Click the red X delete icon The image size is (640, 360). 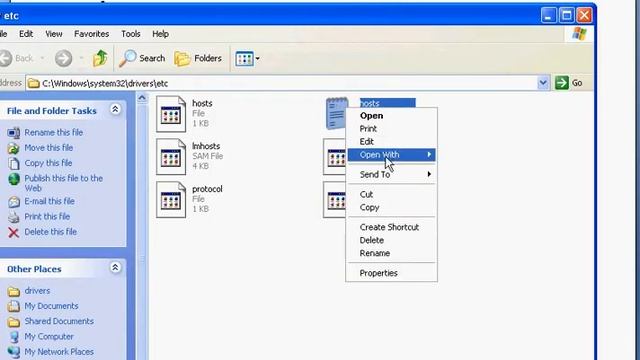pyautogui.click(x=13, y=232)
